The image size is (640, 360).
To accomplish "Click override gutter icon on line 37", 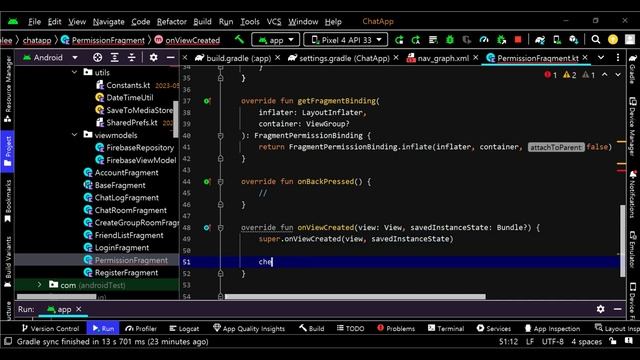I will tap(207, 101).
